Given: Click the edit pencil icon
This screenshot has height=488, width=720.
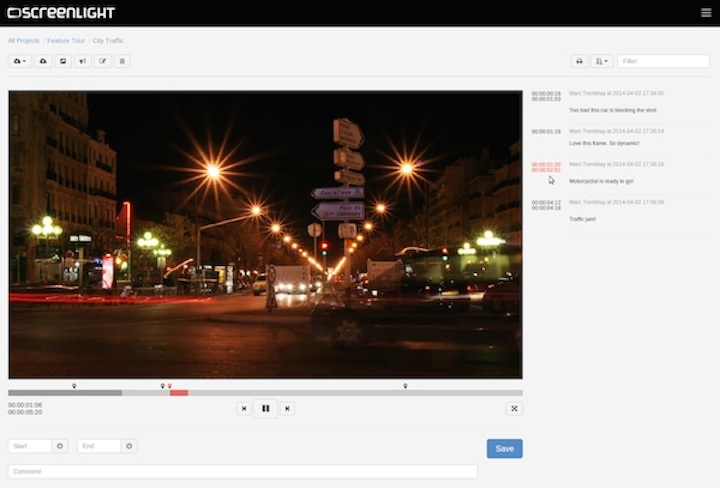Looking at the screenshot, I should tap(102, 61).
